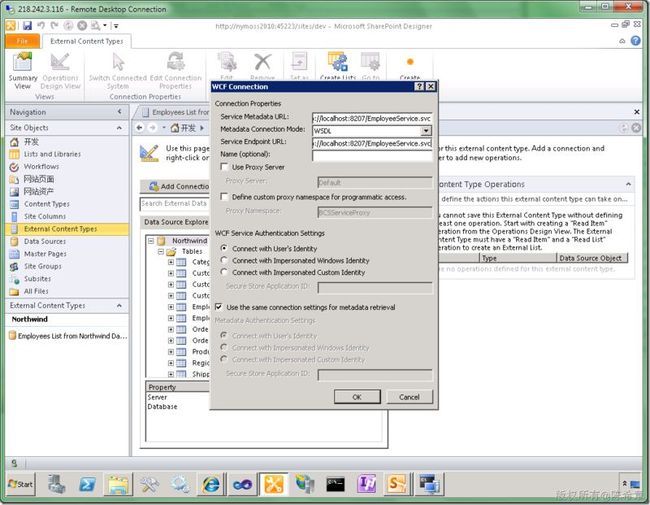
Task: Click Data Source Object column header
Action: click(x=590, y=258)
